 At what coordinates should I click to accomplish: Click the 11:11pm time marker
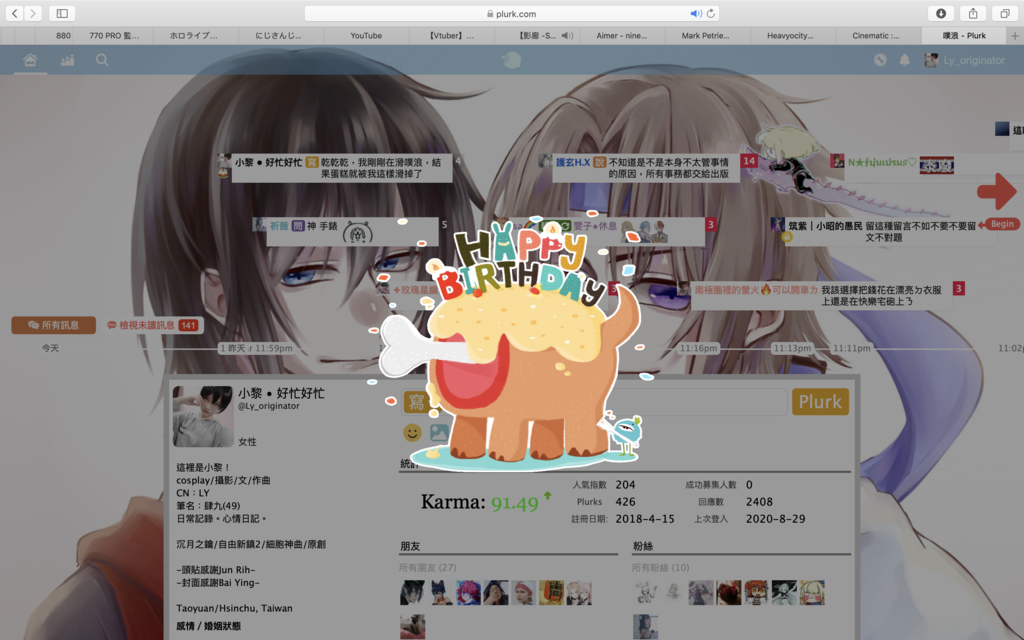coord(852,348)
